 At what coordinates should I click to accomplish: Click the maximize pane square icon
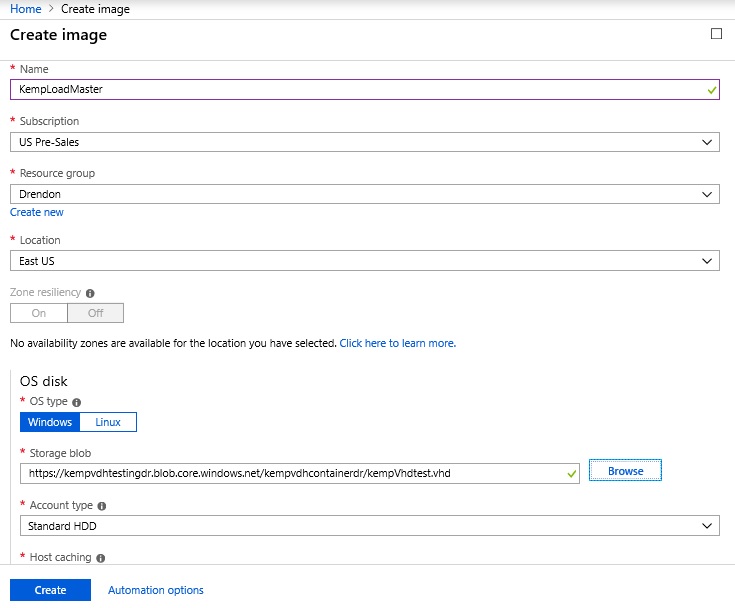click(716, 34)
